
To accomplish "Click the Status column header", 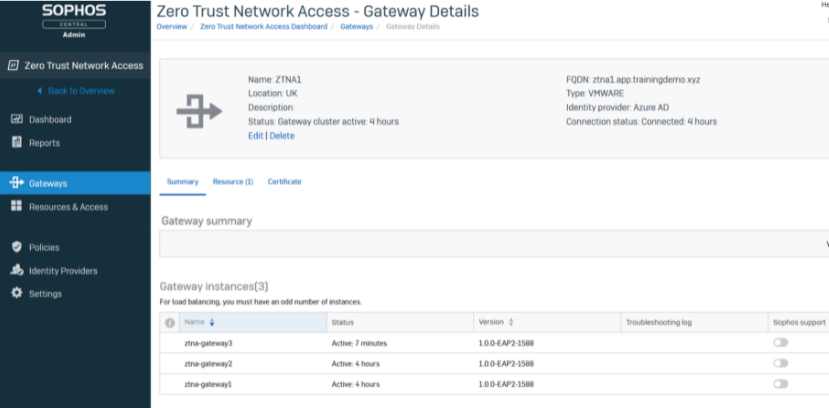I will point(400,322).
